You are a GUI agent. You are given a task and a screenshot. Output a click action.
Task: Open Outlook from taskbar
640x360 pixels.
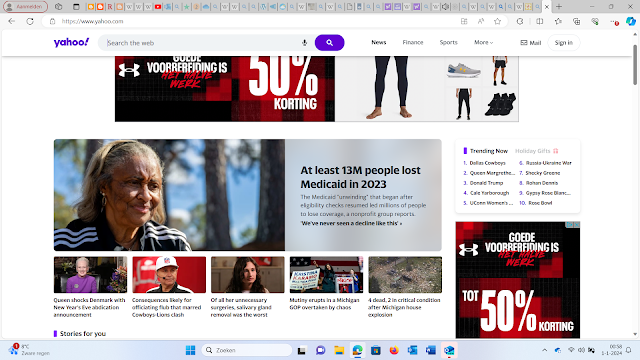412,350
